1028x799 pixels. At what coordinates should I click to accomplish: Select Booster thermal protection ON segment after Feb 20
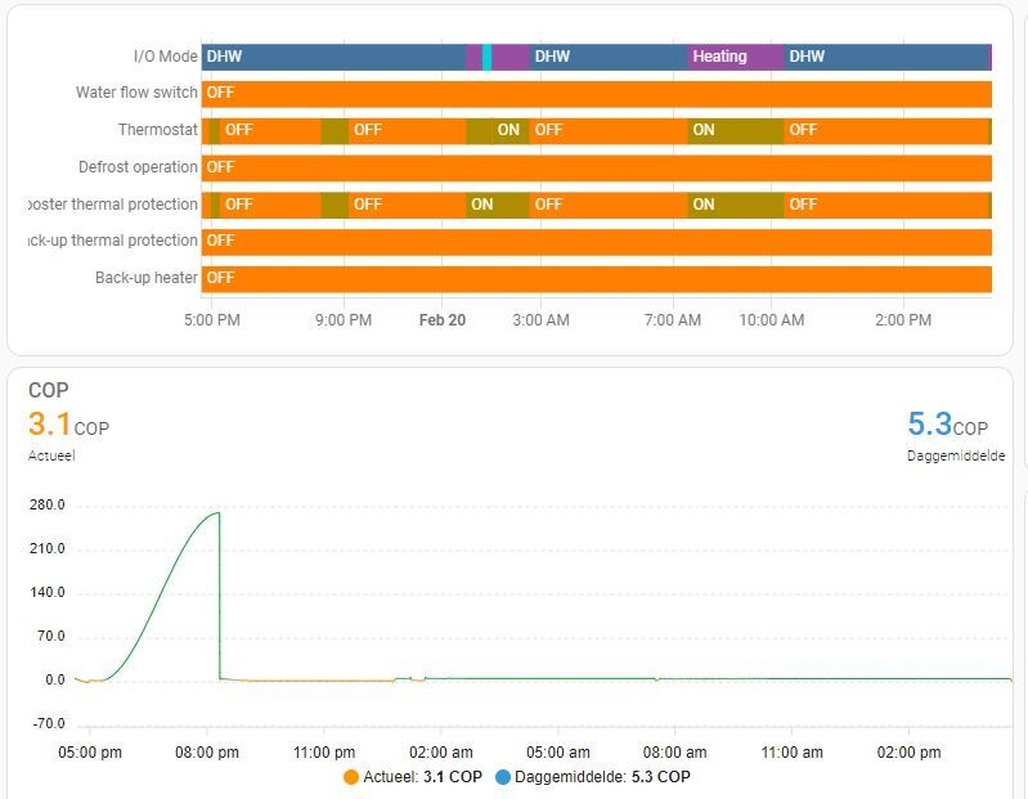point(498,205)
